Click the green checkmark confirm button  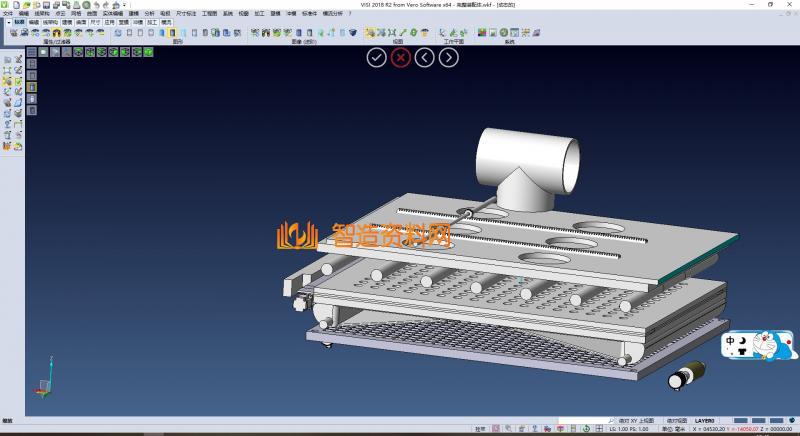coord(376,57)
